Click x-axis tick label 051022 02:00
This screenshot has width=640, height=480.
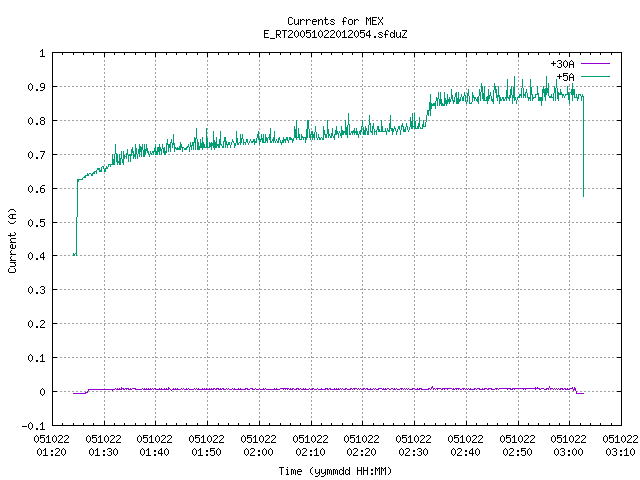(x=258, y=445)
